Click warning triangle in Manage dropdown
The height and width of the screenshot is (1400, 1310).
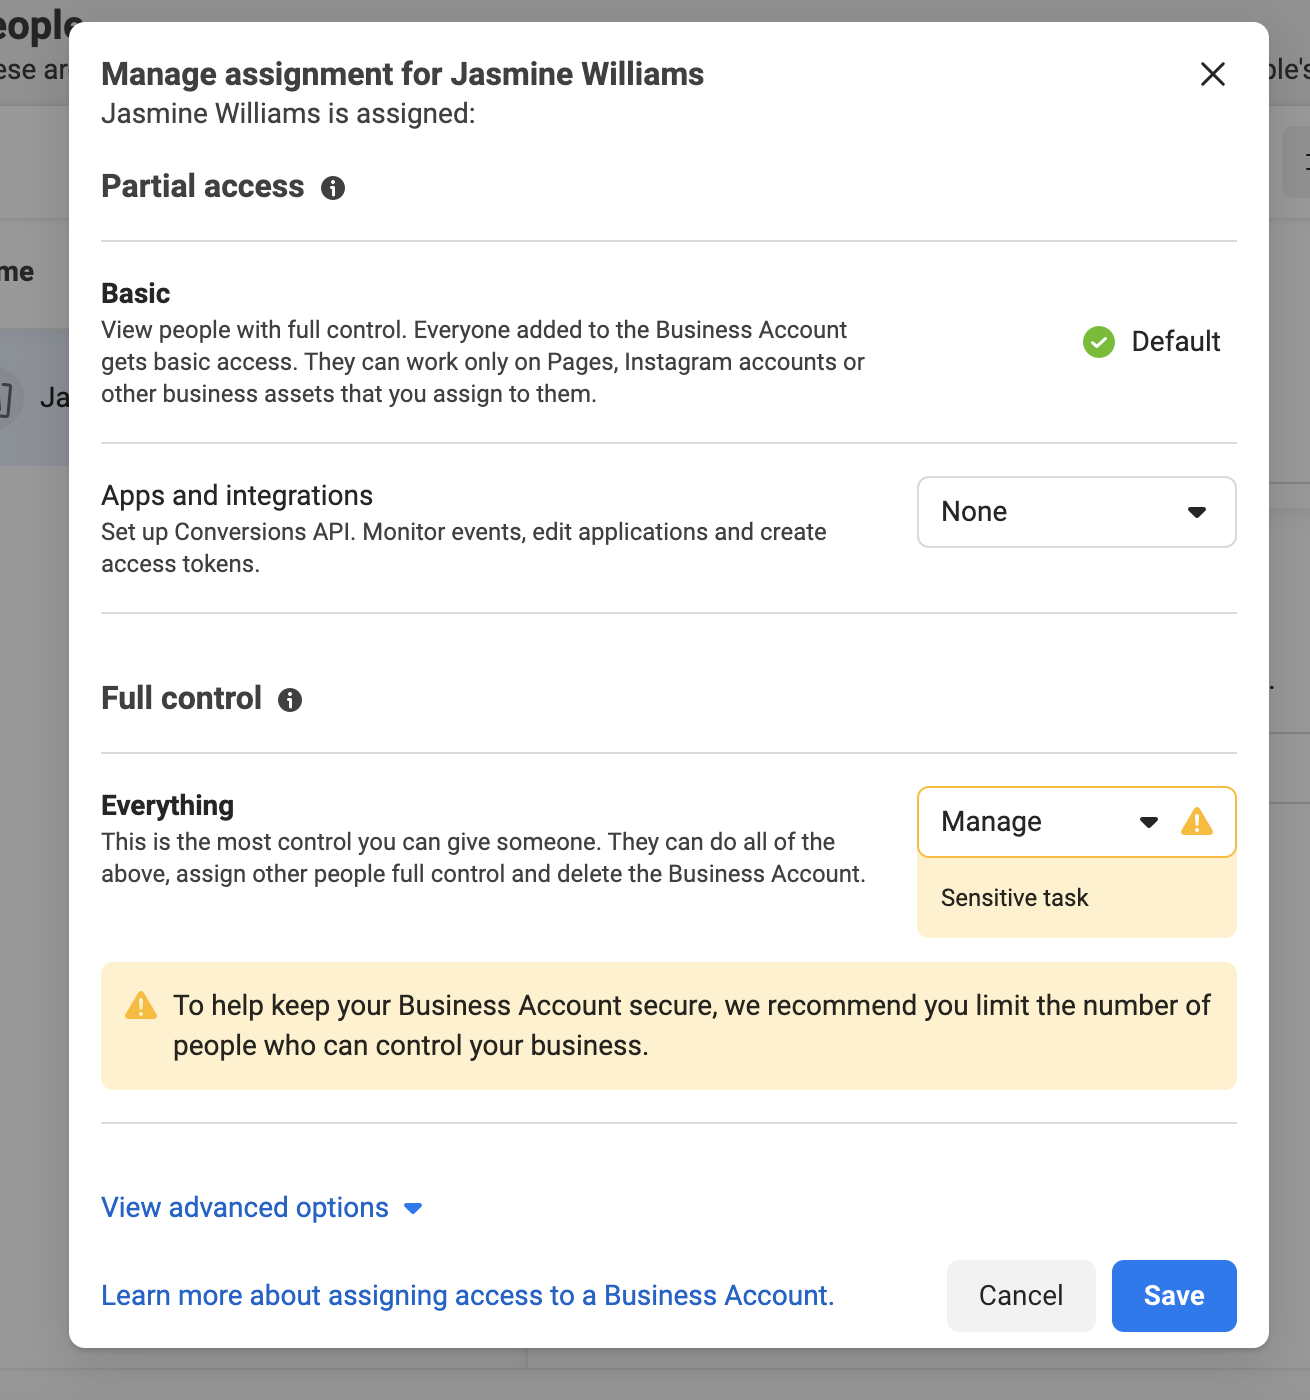[1196, 822]
